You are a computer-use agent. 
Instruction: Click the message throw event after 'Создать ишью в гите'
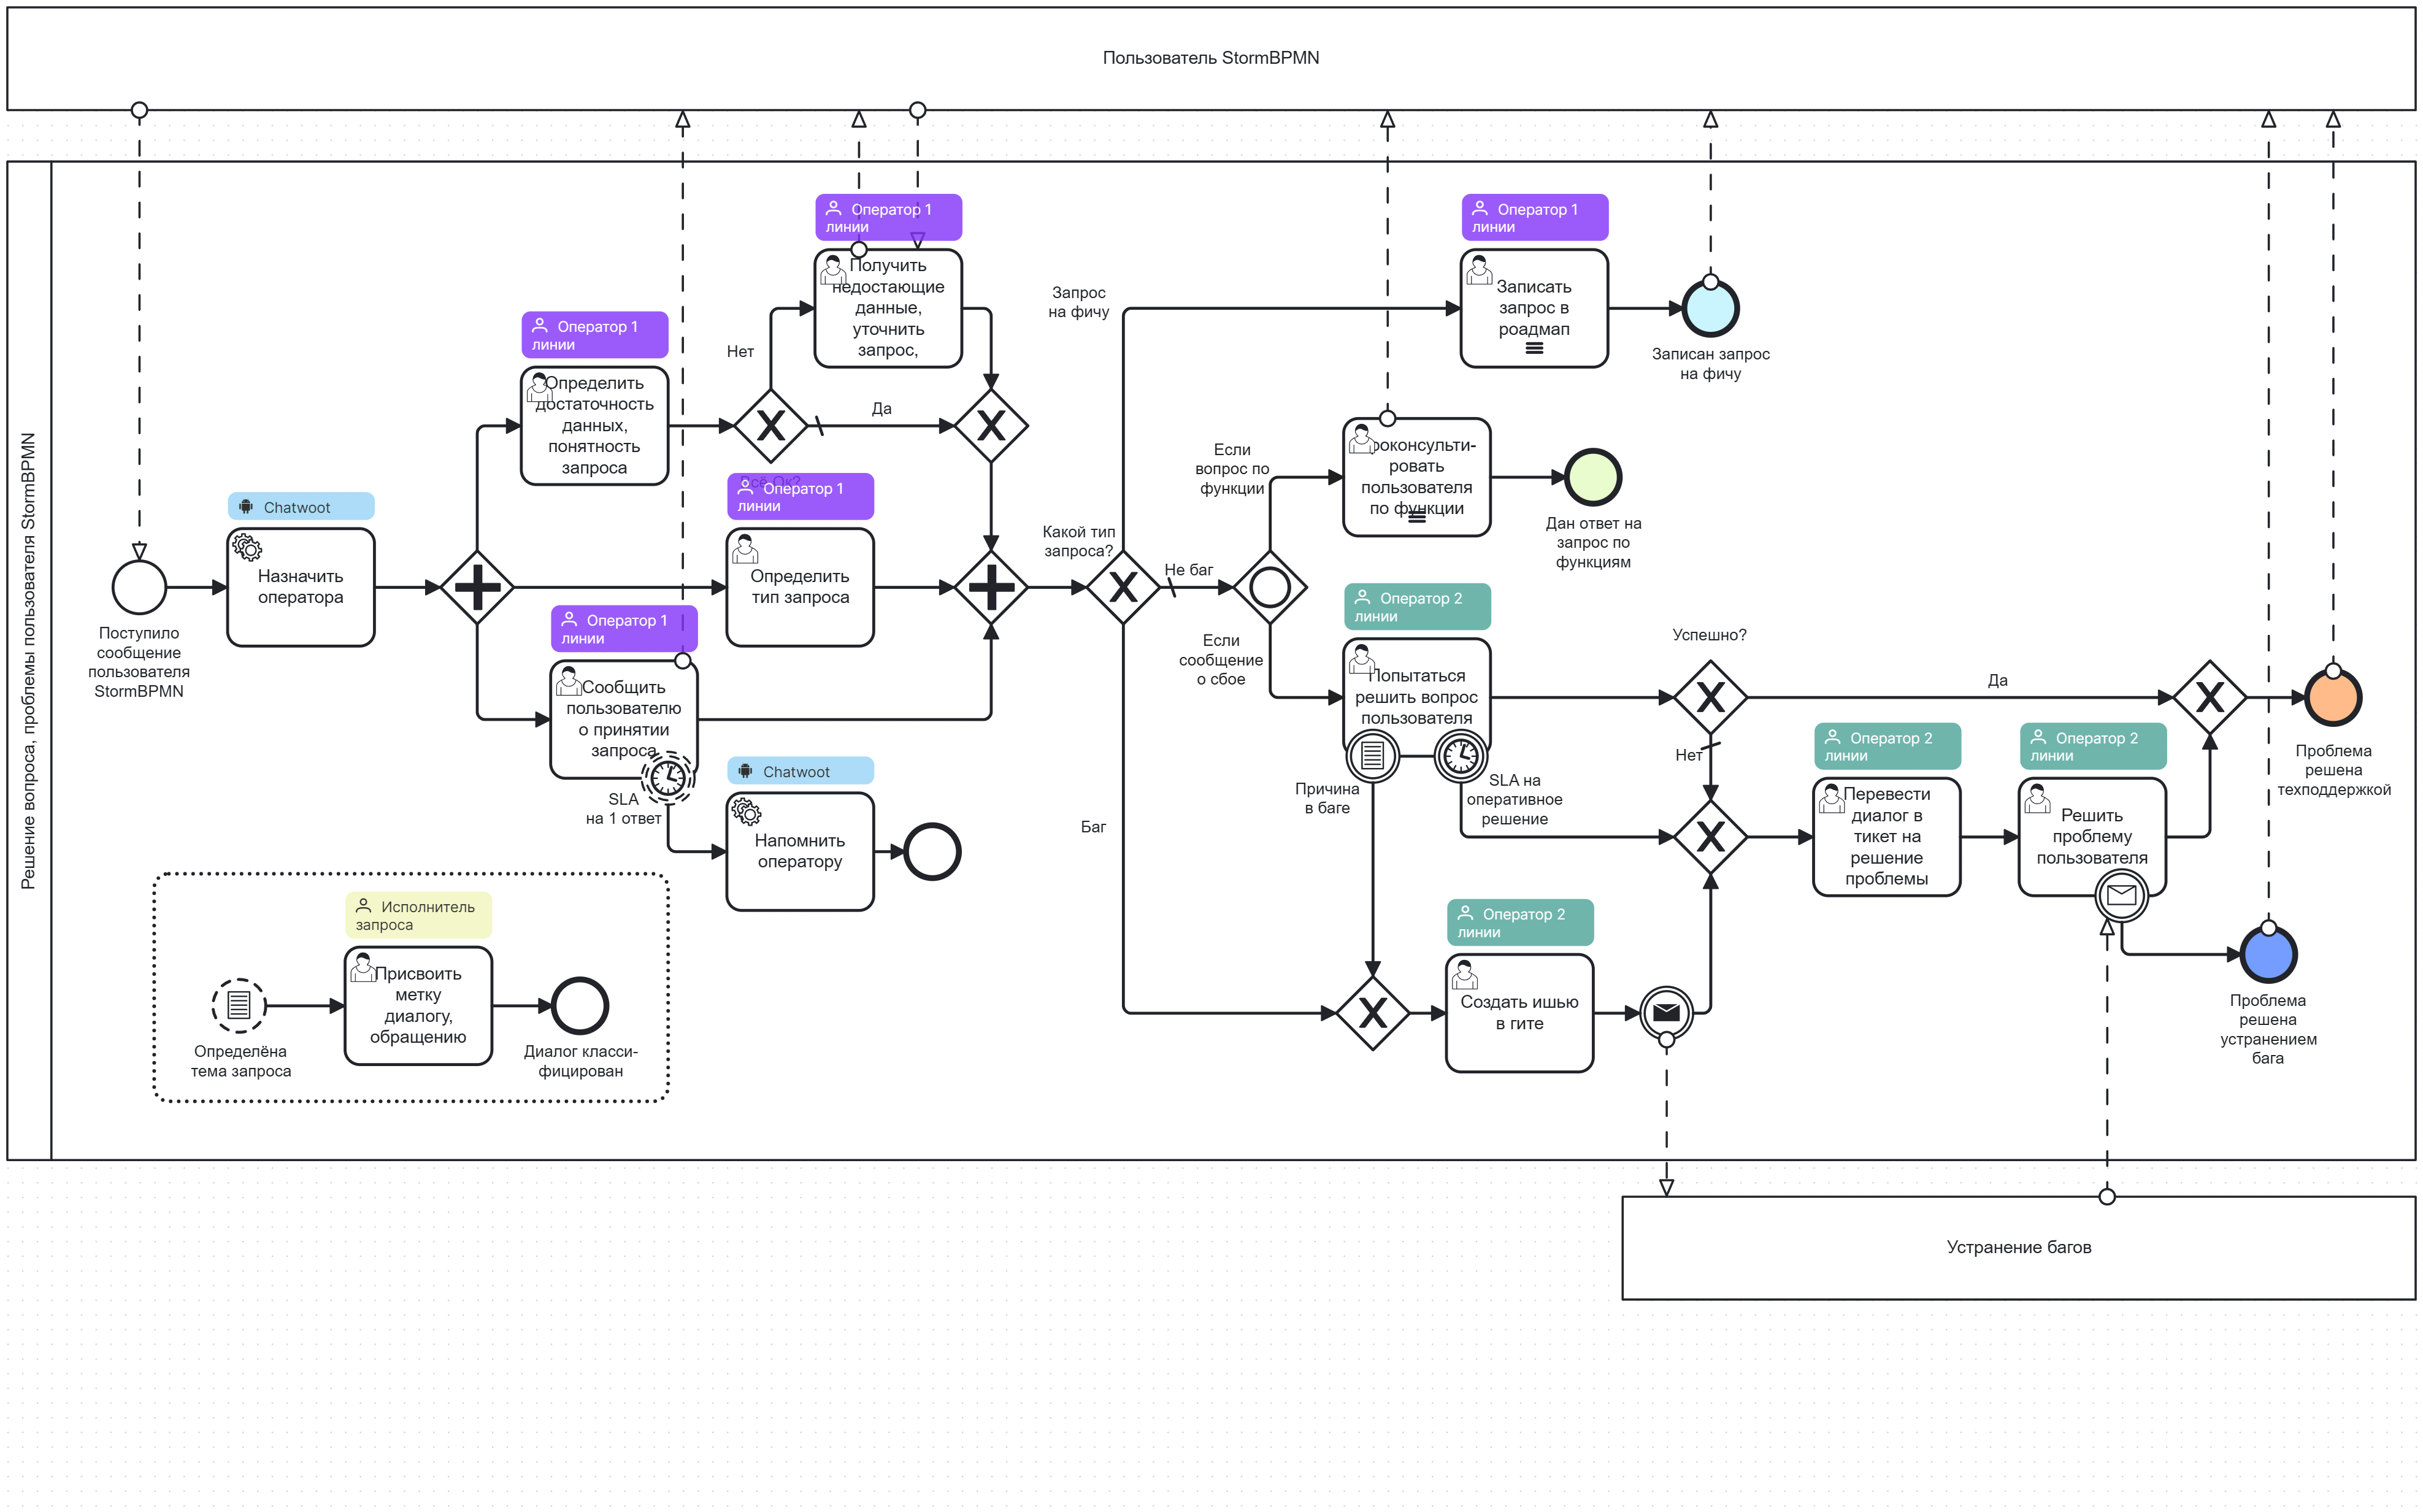coord(1666,1013)
